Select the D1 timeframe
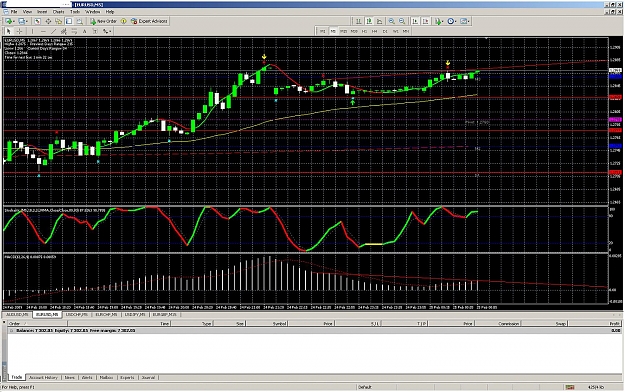625x392 pixels. click(385, 31)
